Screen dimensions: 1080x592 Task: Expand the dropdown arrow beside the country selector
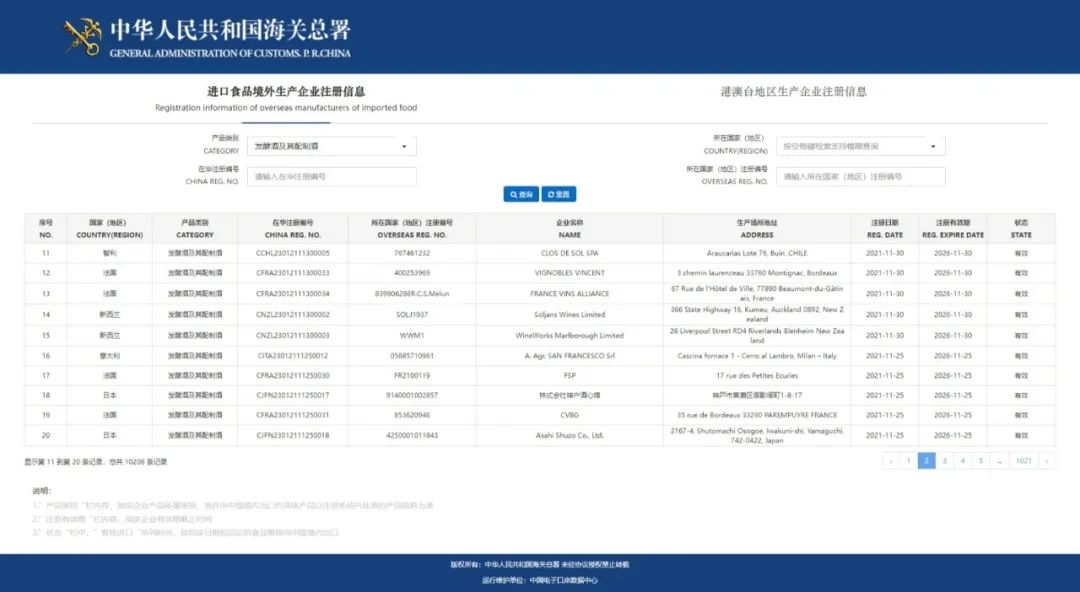(935, 145)
